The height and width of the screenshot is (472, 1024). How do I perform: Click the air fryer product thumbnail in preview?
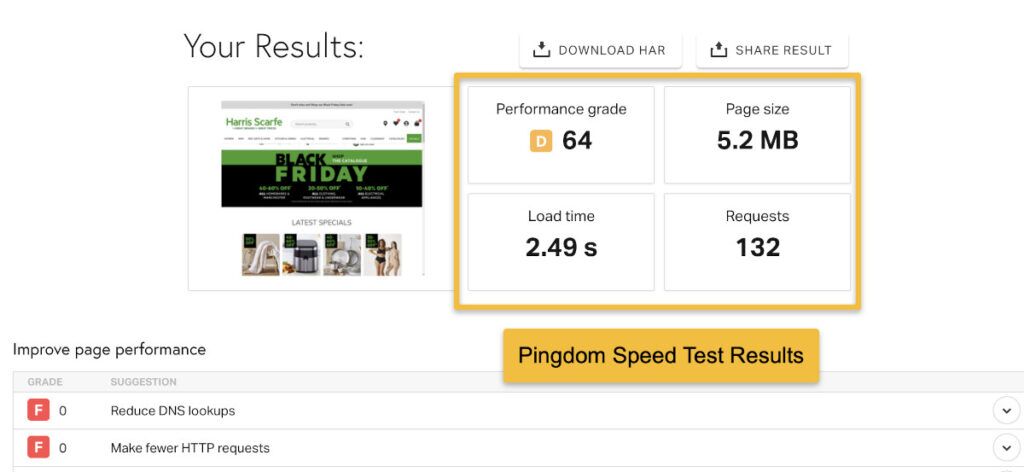tap(301, 255)
